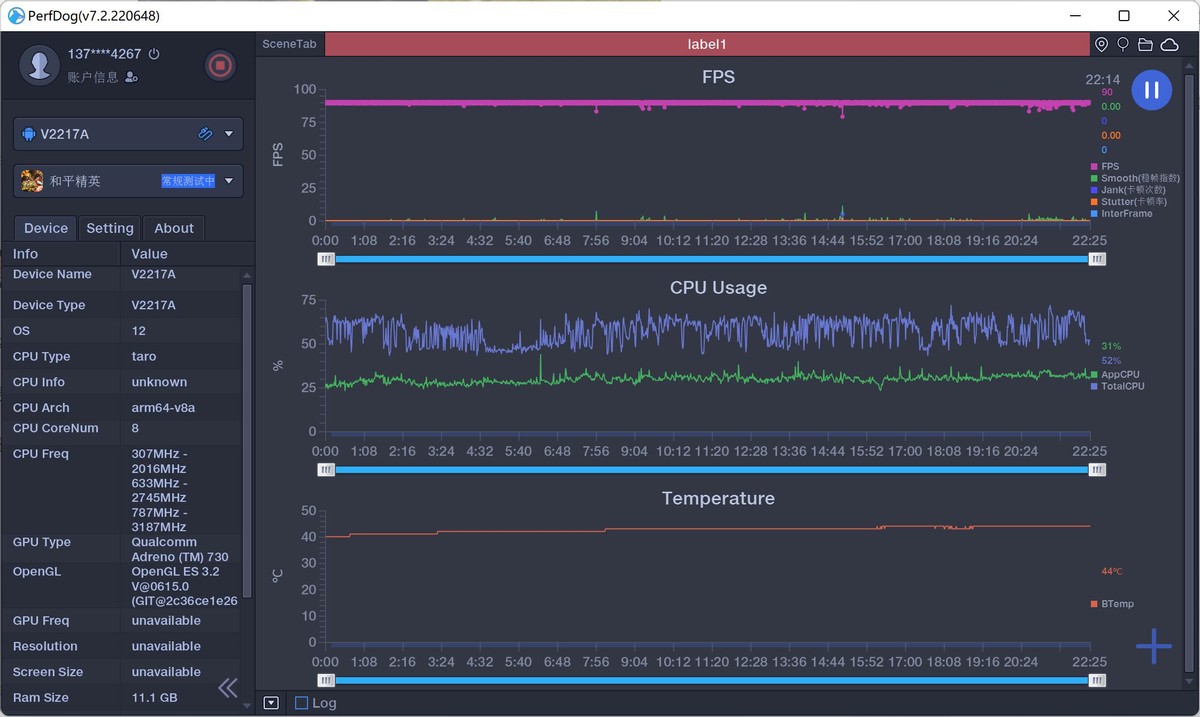
Task: Click the blue plus add-chart icon
Action: click(x=1153, y=647)
